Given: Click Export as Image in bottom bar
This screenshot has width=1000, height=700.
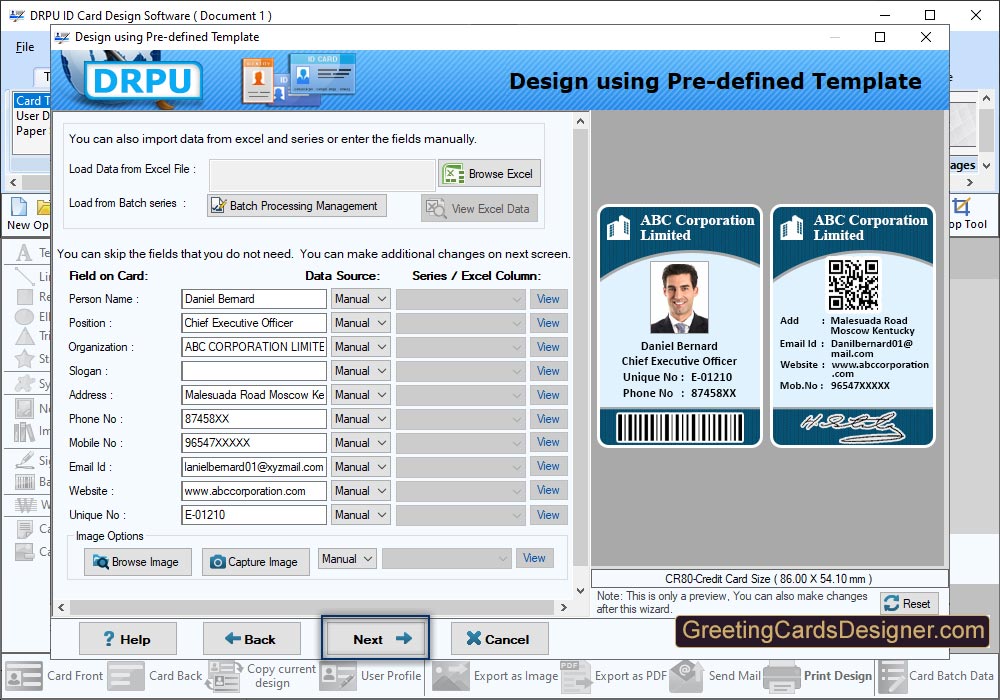Looking at the screenshot, I should [495, 676].
